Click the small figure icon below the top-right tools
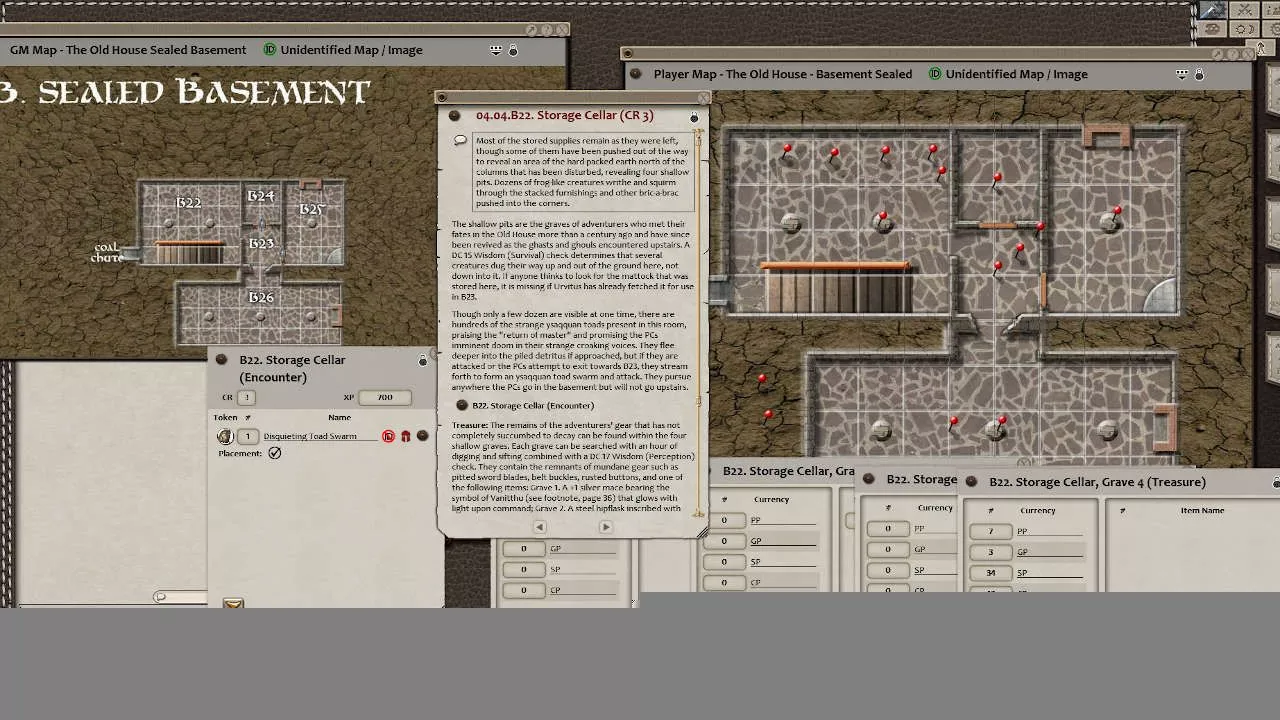Viewport: 1280px width, 720px height. pyautogui.click(x=1262, y=47)
